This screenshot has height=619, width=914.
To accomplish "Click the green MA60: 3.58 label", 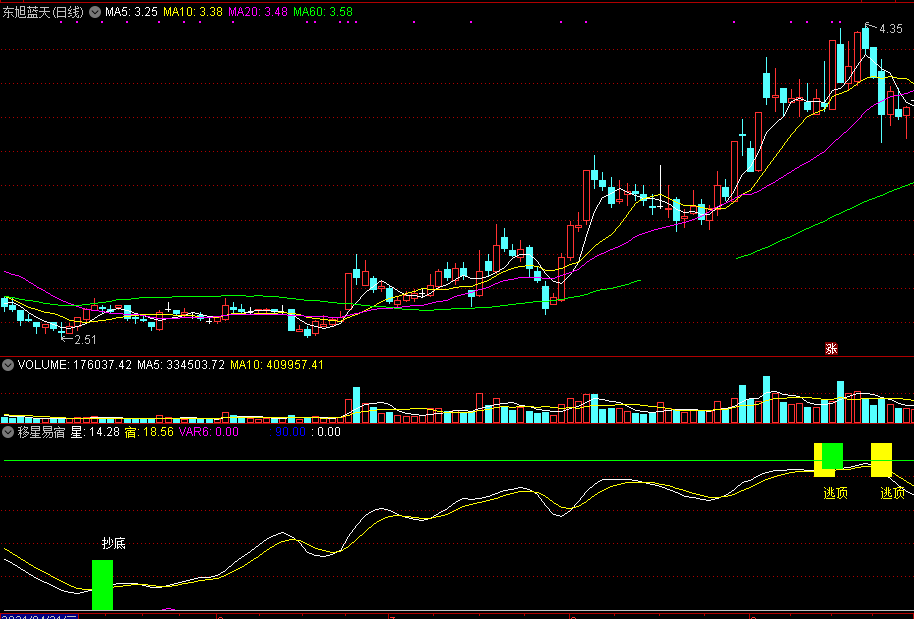I will pos(323,12).
